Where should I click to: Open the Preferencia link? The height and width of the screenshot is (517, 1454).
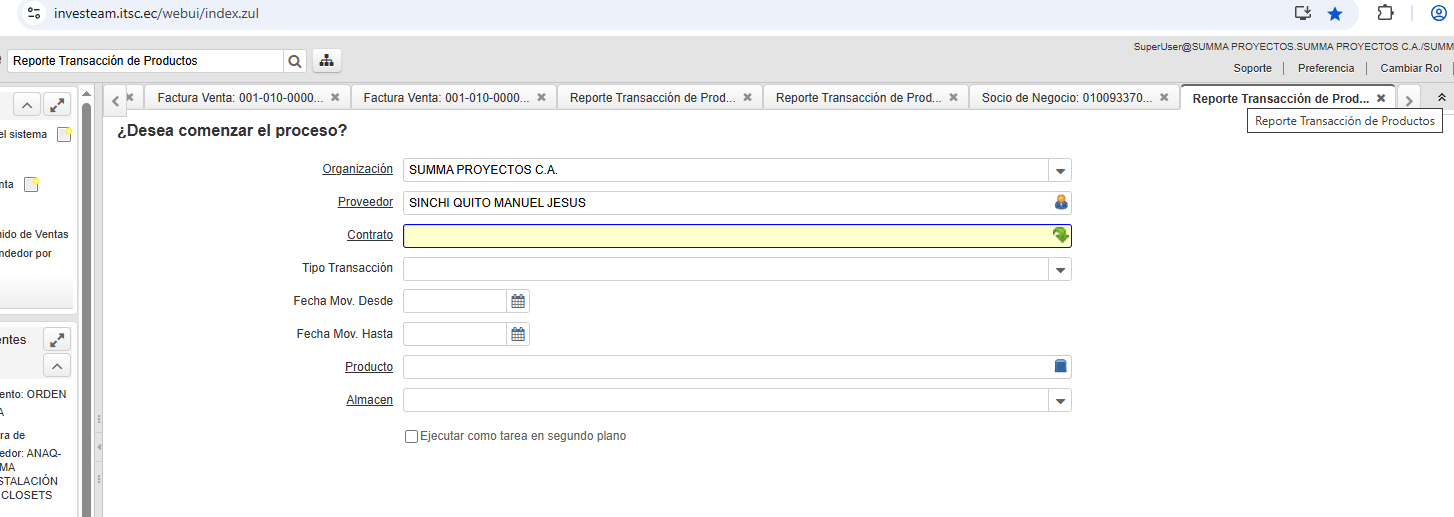point(1325,68)
